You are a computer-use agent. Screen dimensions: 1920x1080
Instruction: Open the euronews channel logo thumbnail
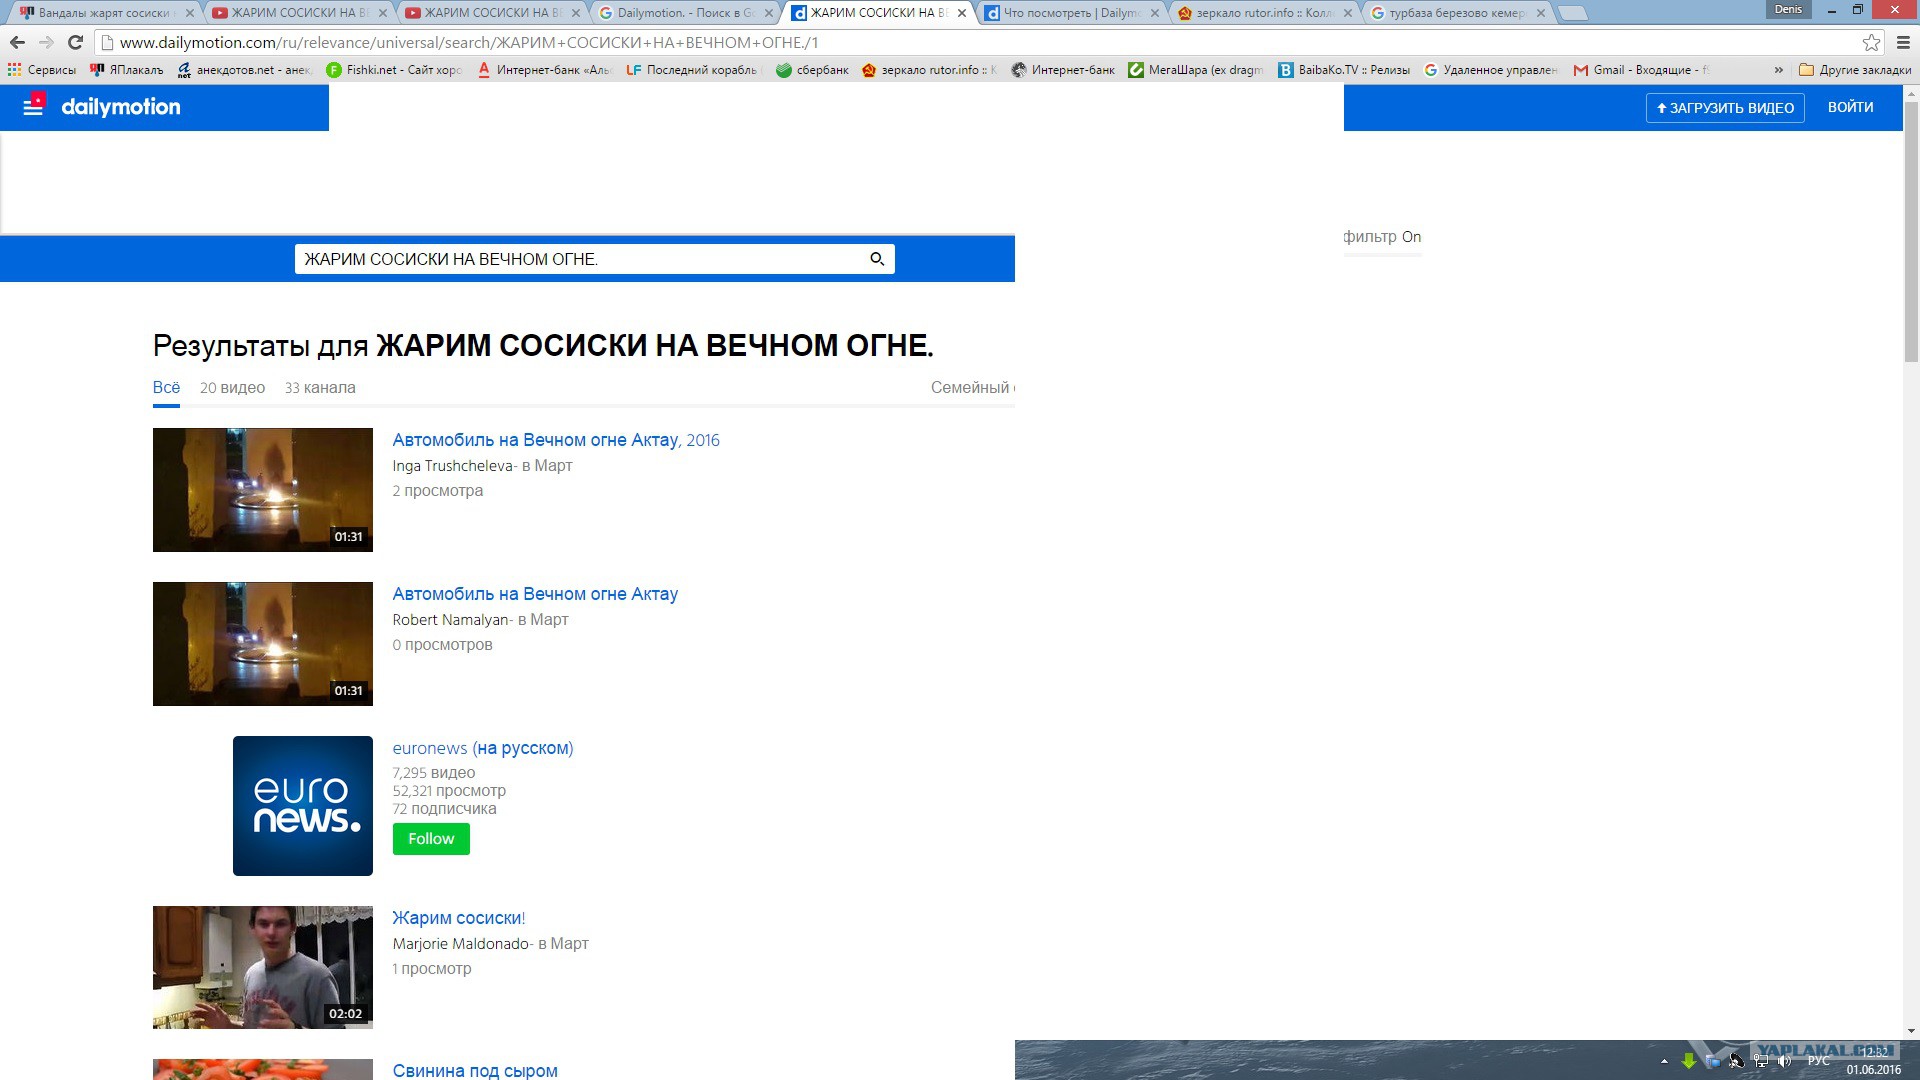[303, 806]
